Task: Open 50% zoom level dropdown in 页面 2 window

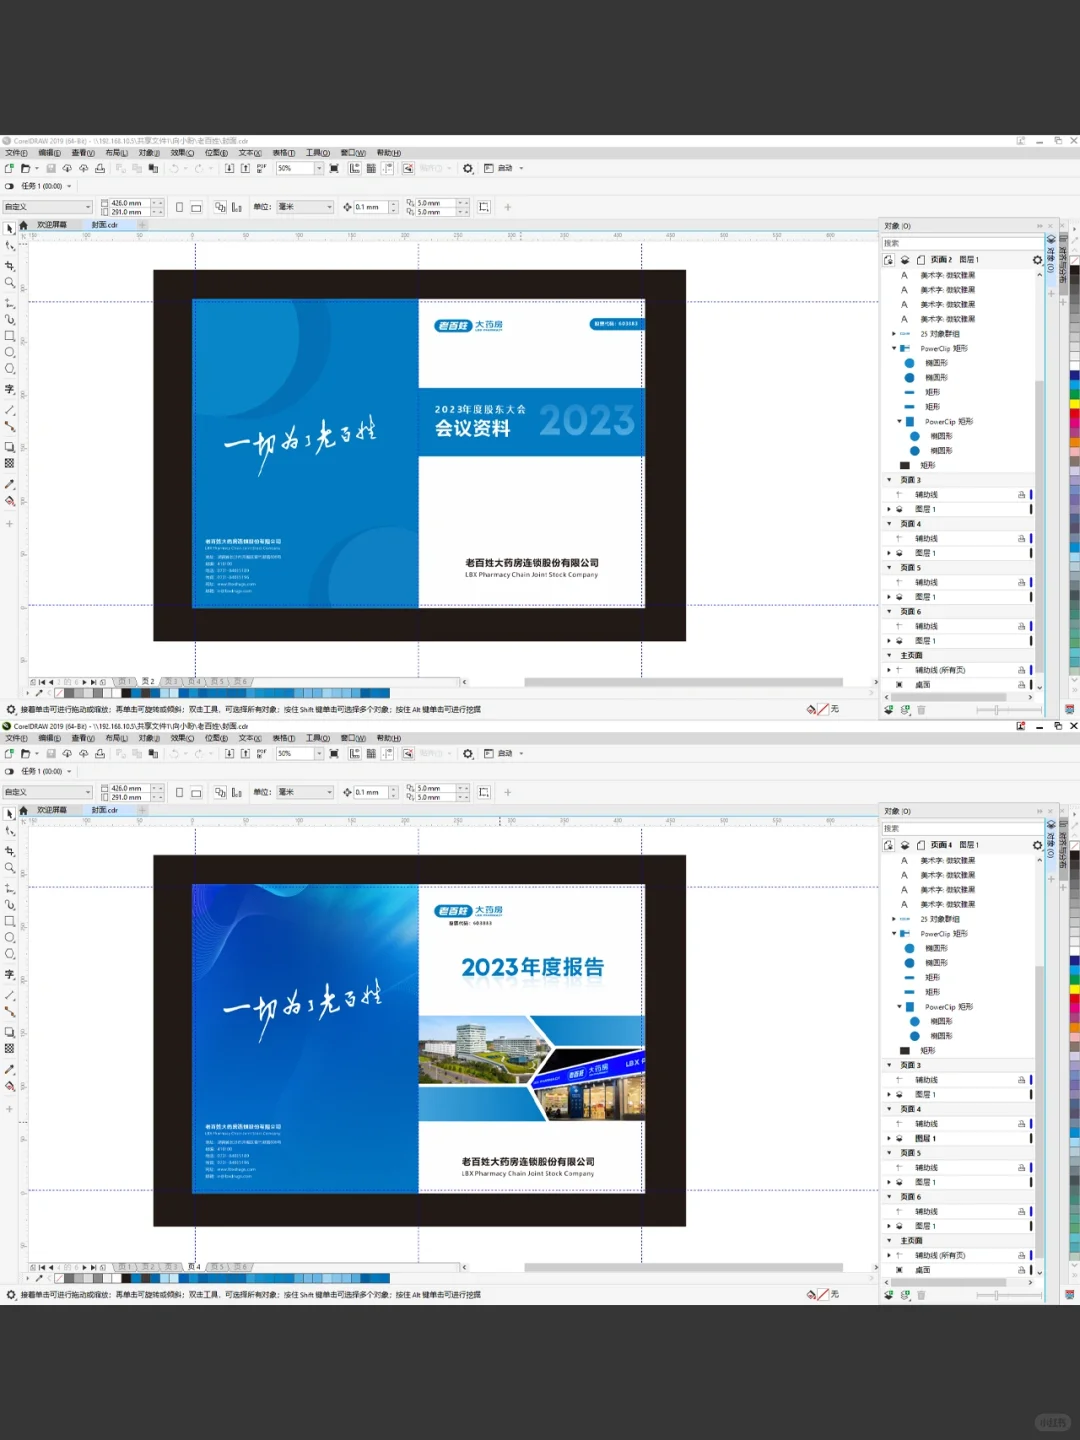Action: pos(319,168)
